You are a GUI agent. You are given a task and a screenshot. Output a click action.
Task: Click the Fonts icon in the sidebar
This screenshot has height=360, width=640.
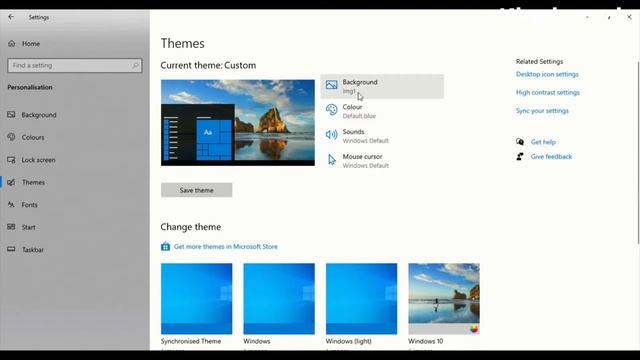[11, 204]
